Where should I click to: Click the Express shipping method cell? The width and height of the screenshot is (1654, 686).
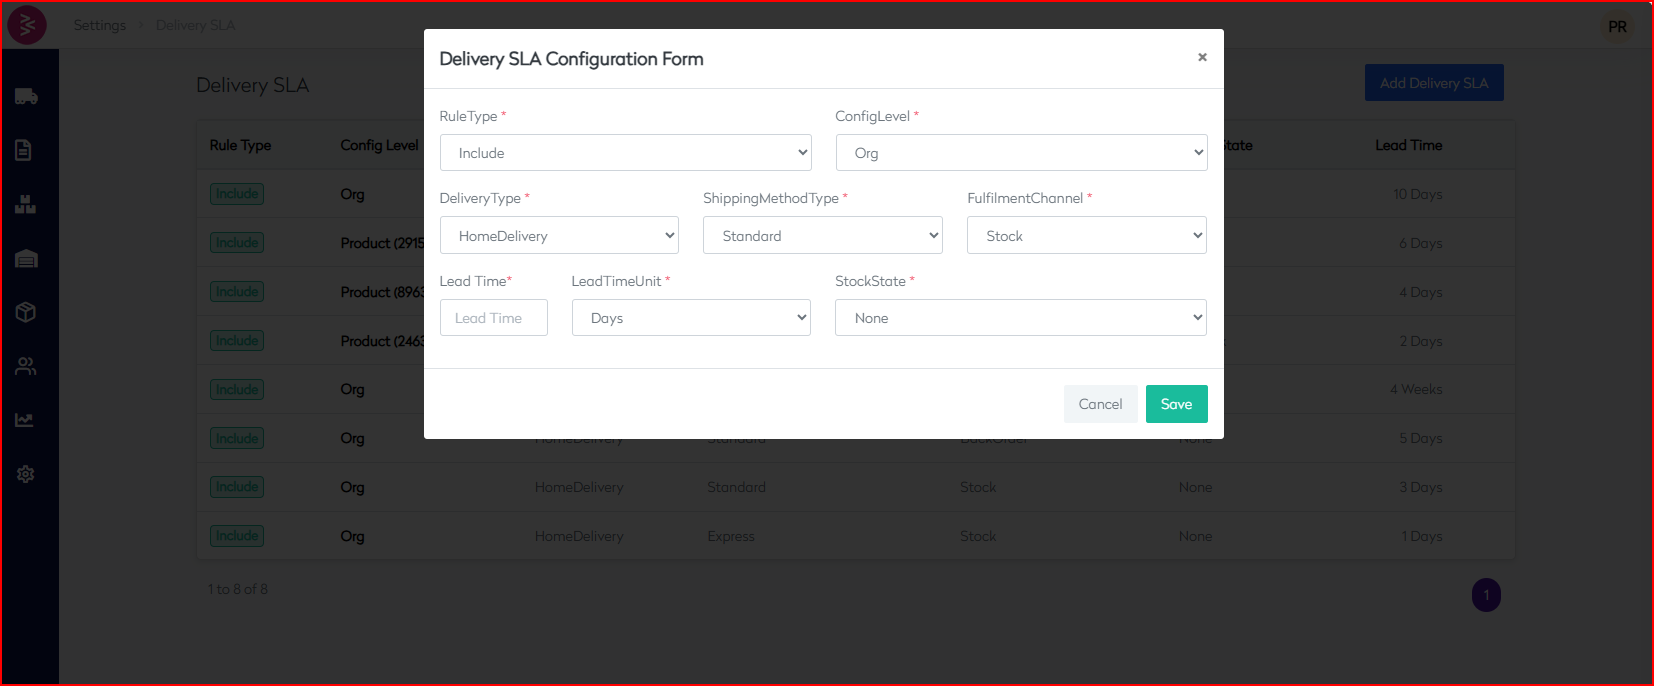[x=731, y=536]
